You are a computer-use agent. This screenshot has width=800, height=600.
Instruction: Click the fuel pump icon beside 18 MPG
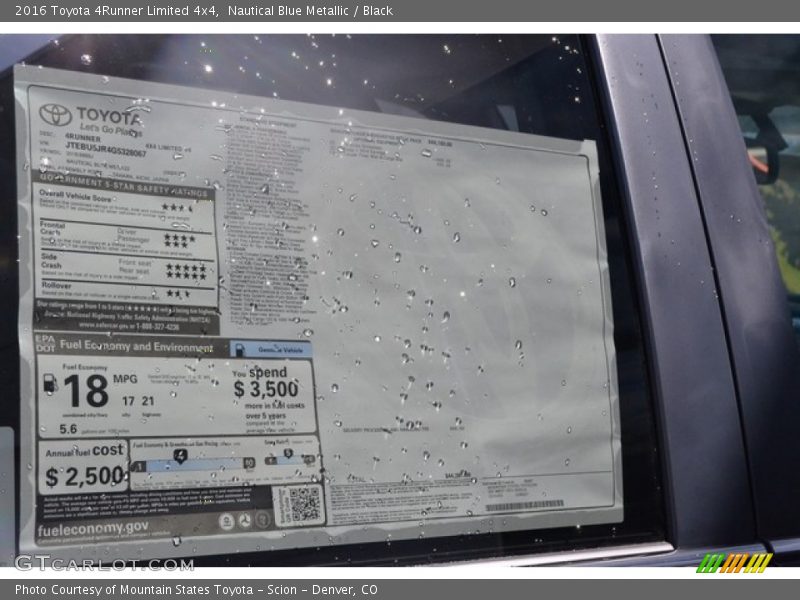click(x=49, y=384)
